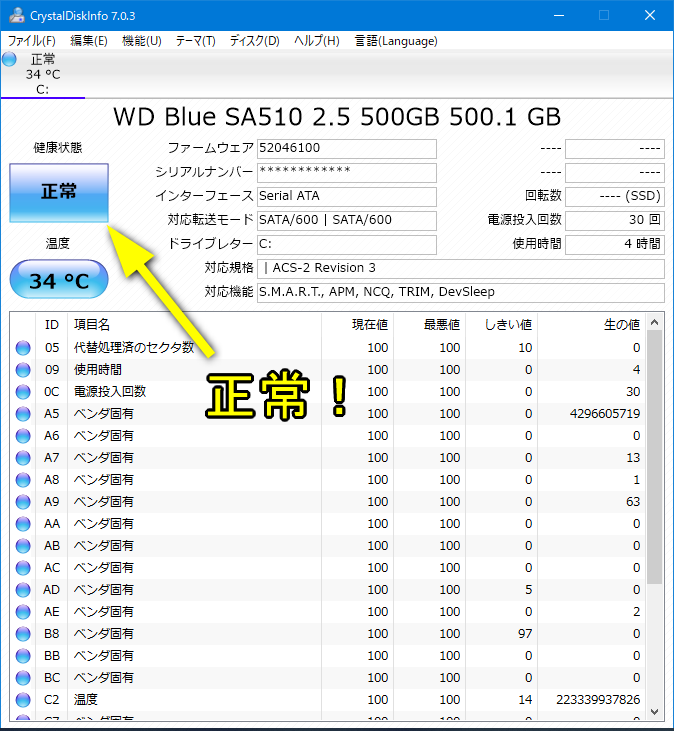Open the ヘルプ(H) menu

point(316,41)
